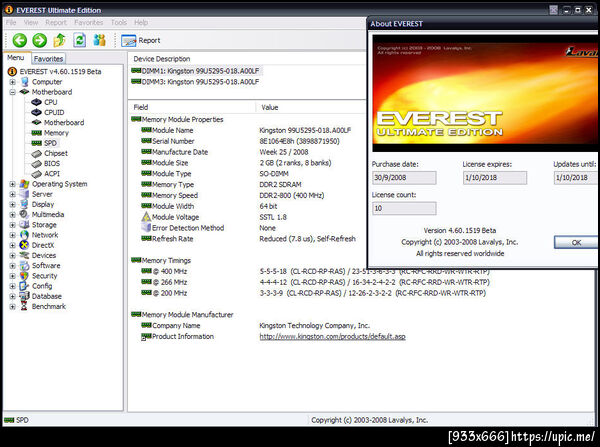Switch to the Menu tab

(16, 58)
